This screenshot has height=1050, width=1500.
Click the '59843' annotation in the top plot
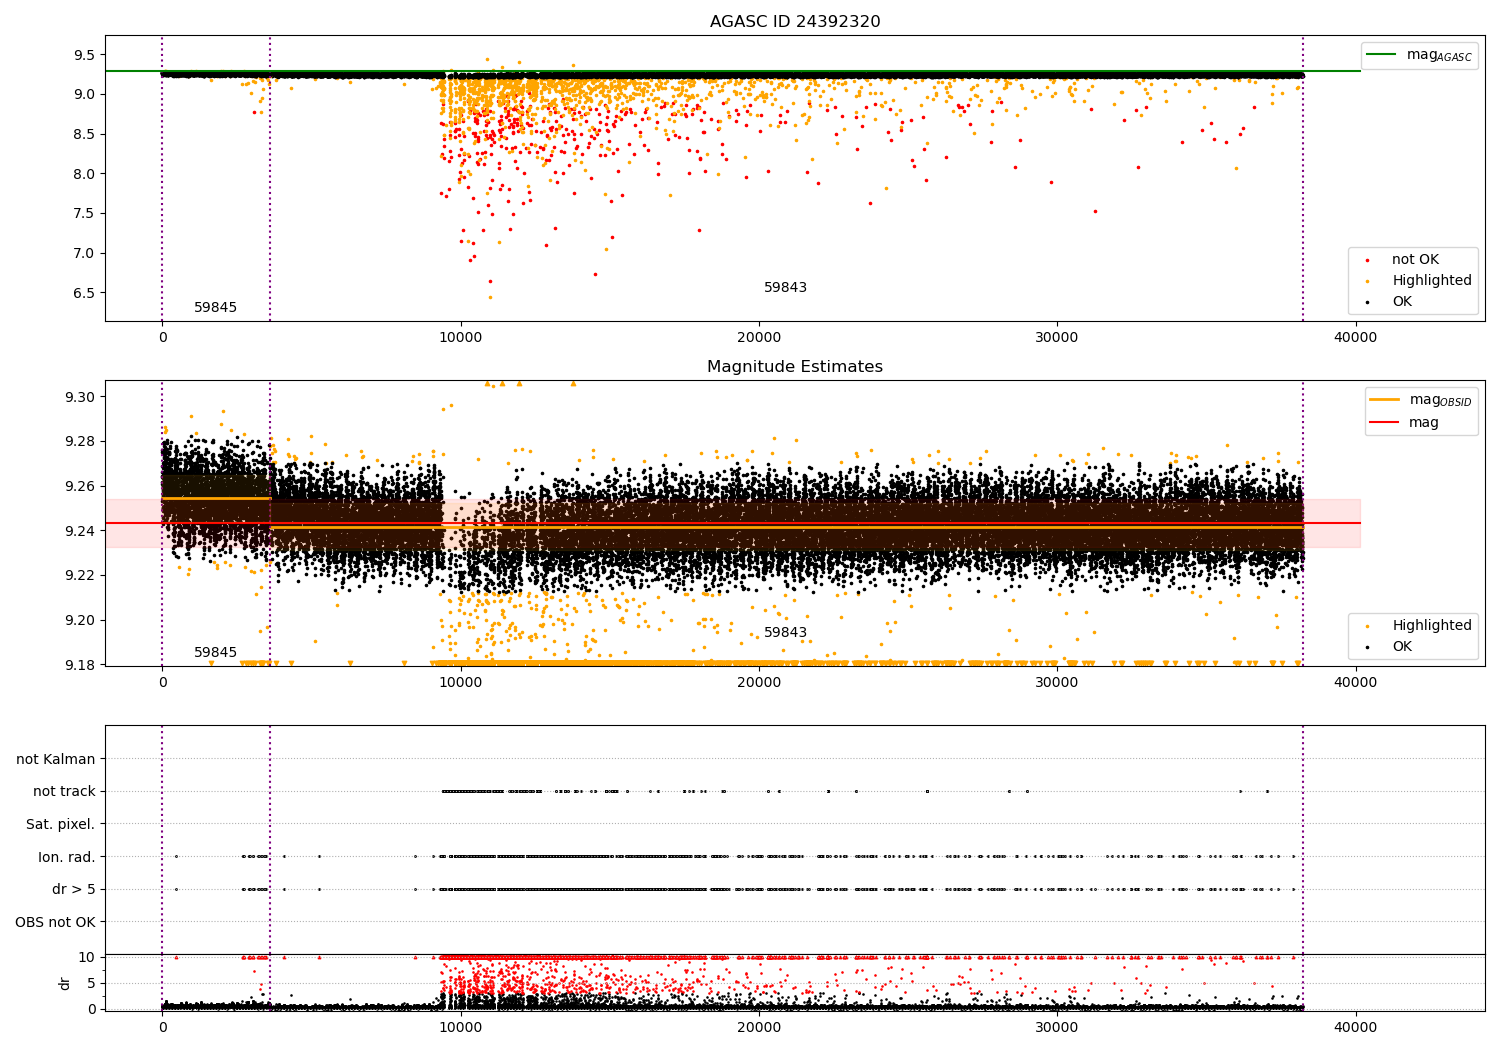(785, 288)
